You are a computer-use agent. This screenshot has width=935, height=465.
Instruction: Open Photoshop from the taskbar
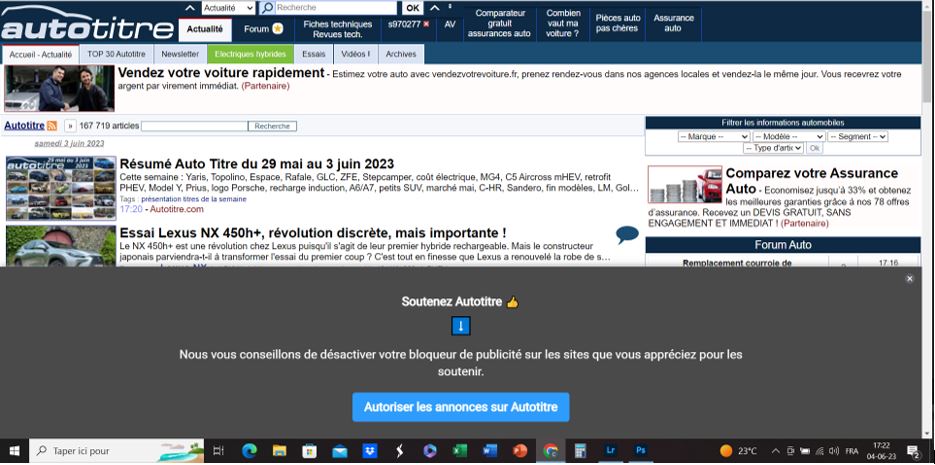[x=640, y=451]
